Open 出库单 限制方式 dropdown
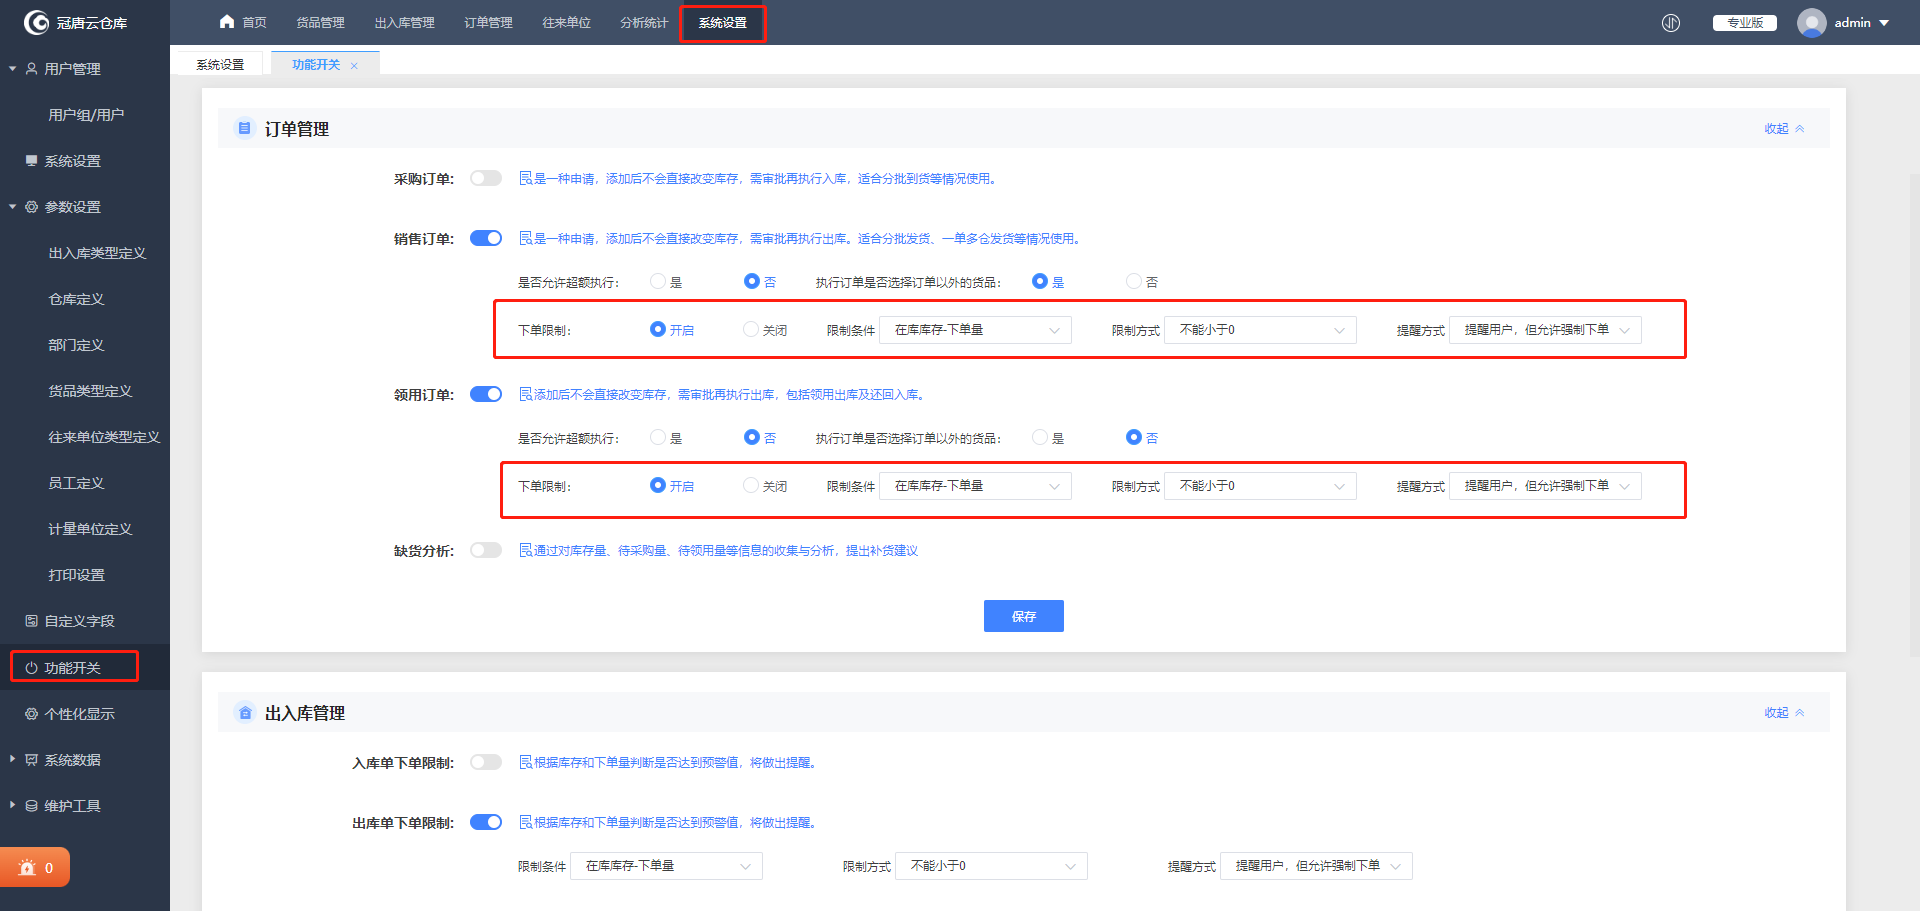1920x911 pixels. pos(991,866)
